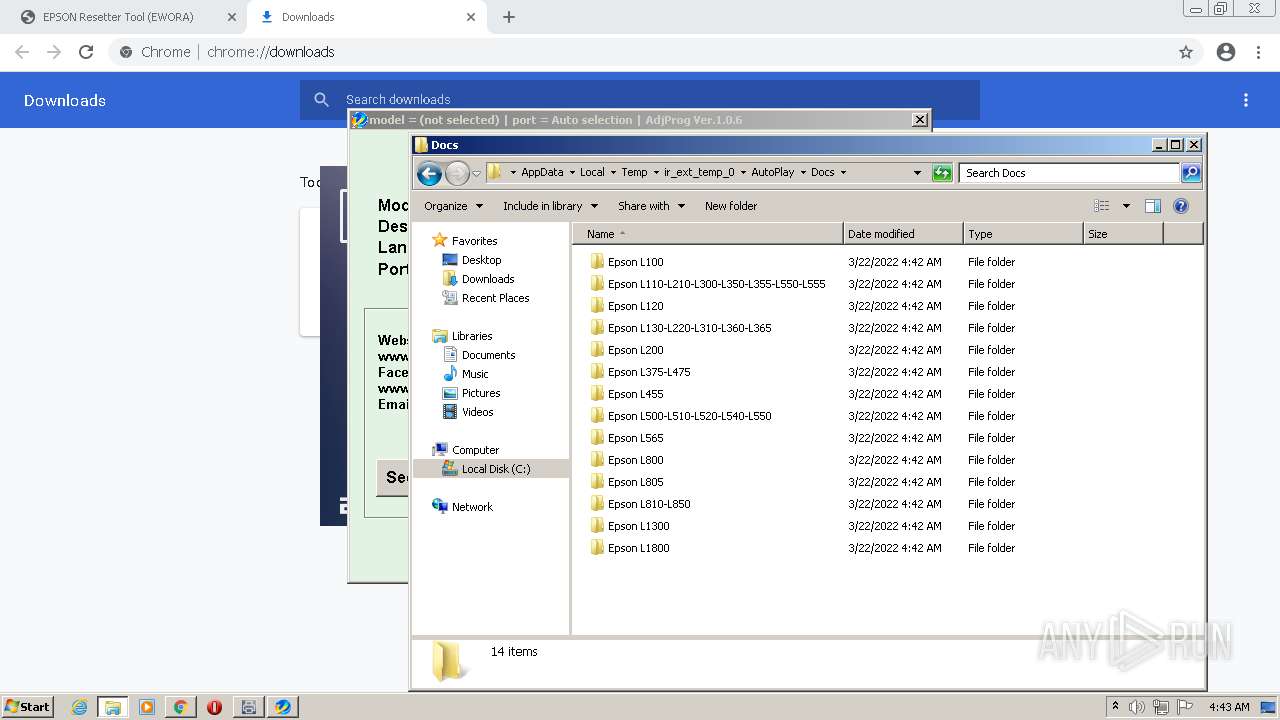The width and height of the screenshot is (1280, 720).
Task: Click the AutoPlay breadcrumb segment
Action: coord(773,172)
